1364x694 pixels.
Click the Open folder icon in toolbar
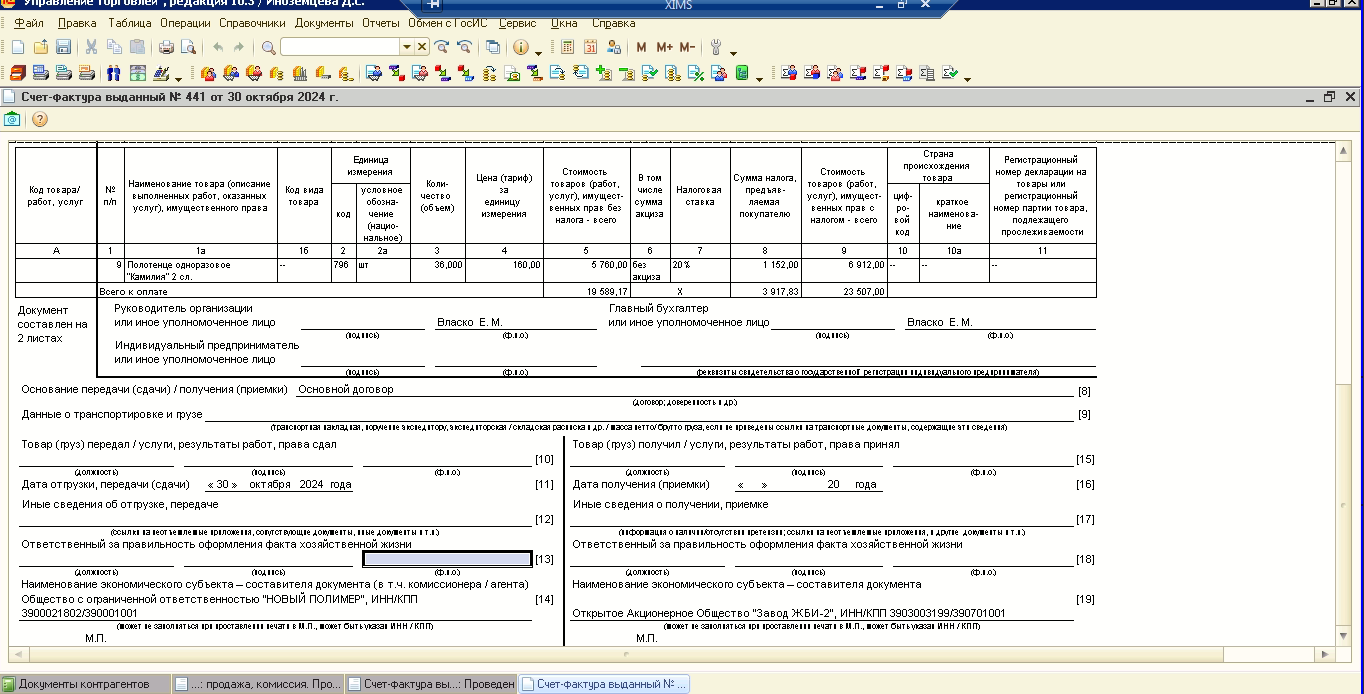point(41,47)
